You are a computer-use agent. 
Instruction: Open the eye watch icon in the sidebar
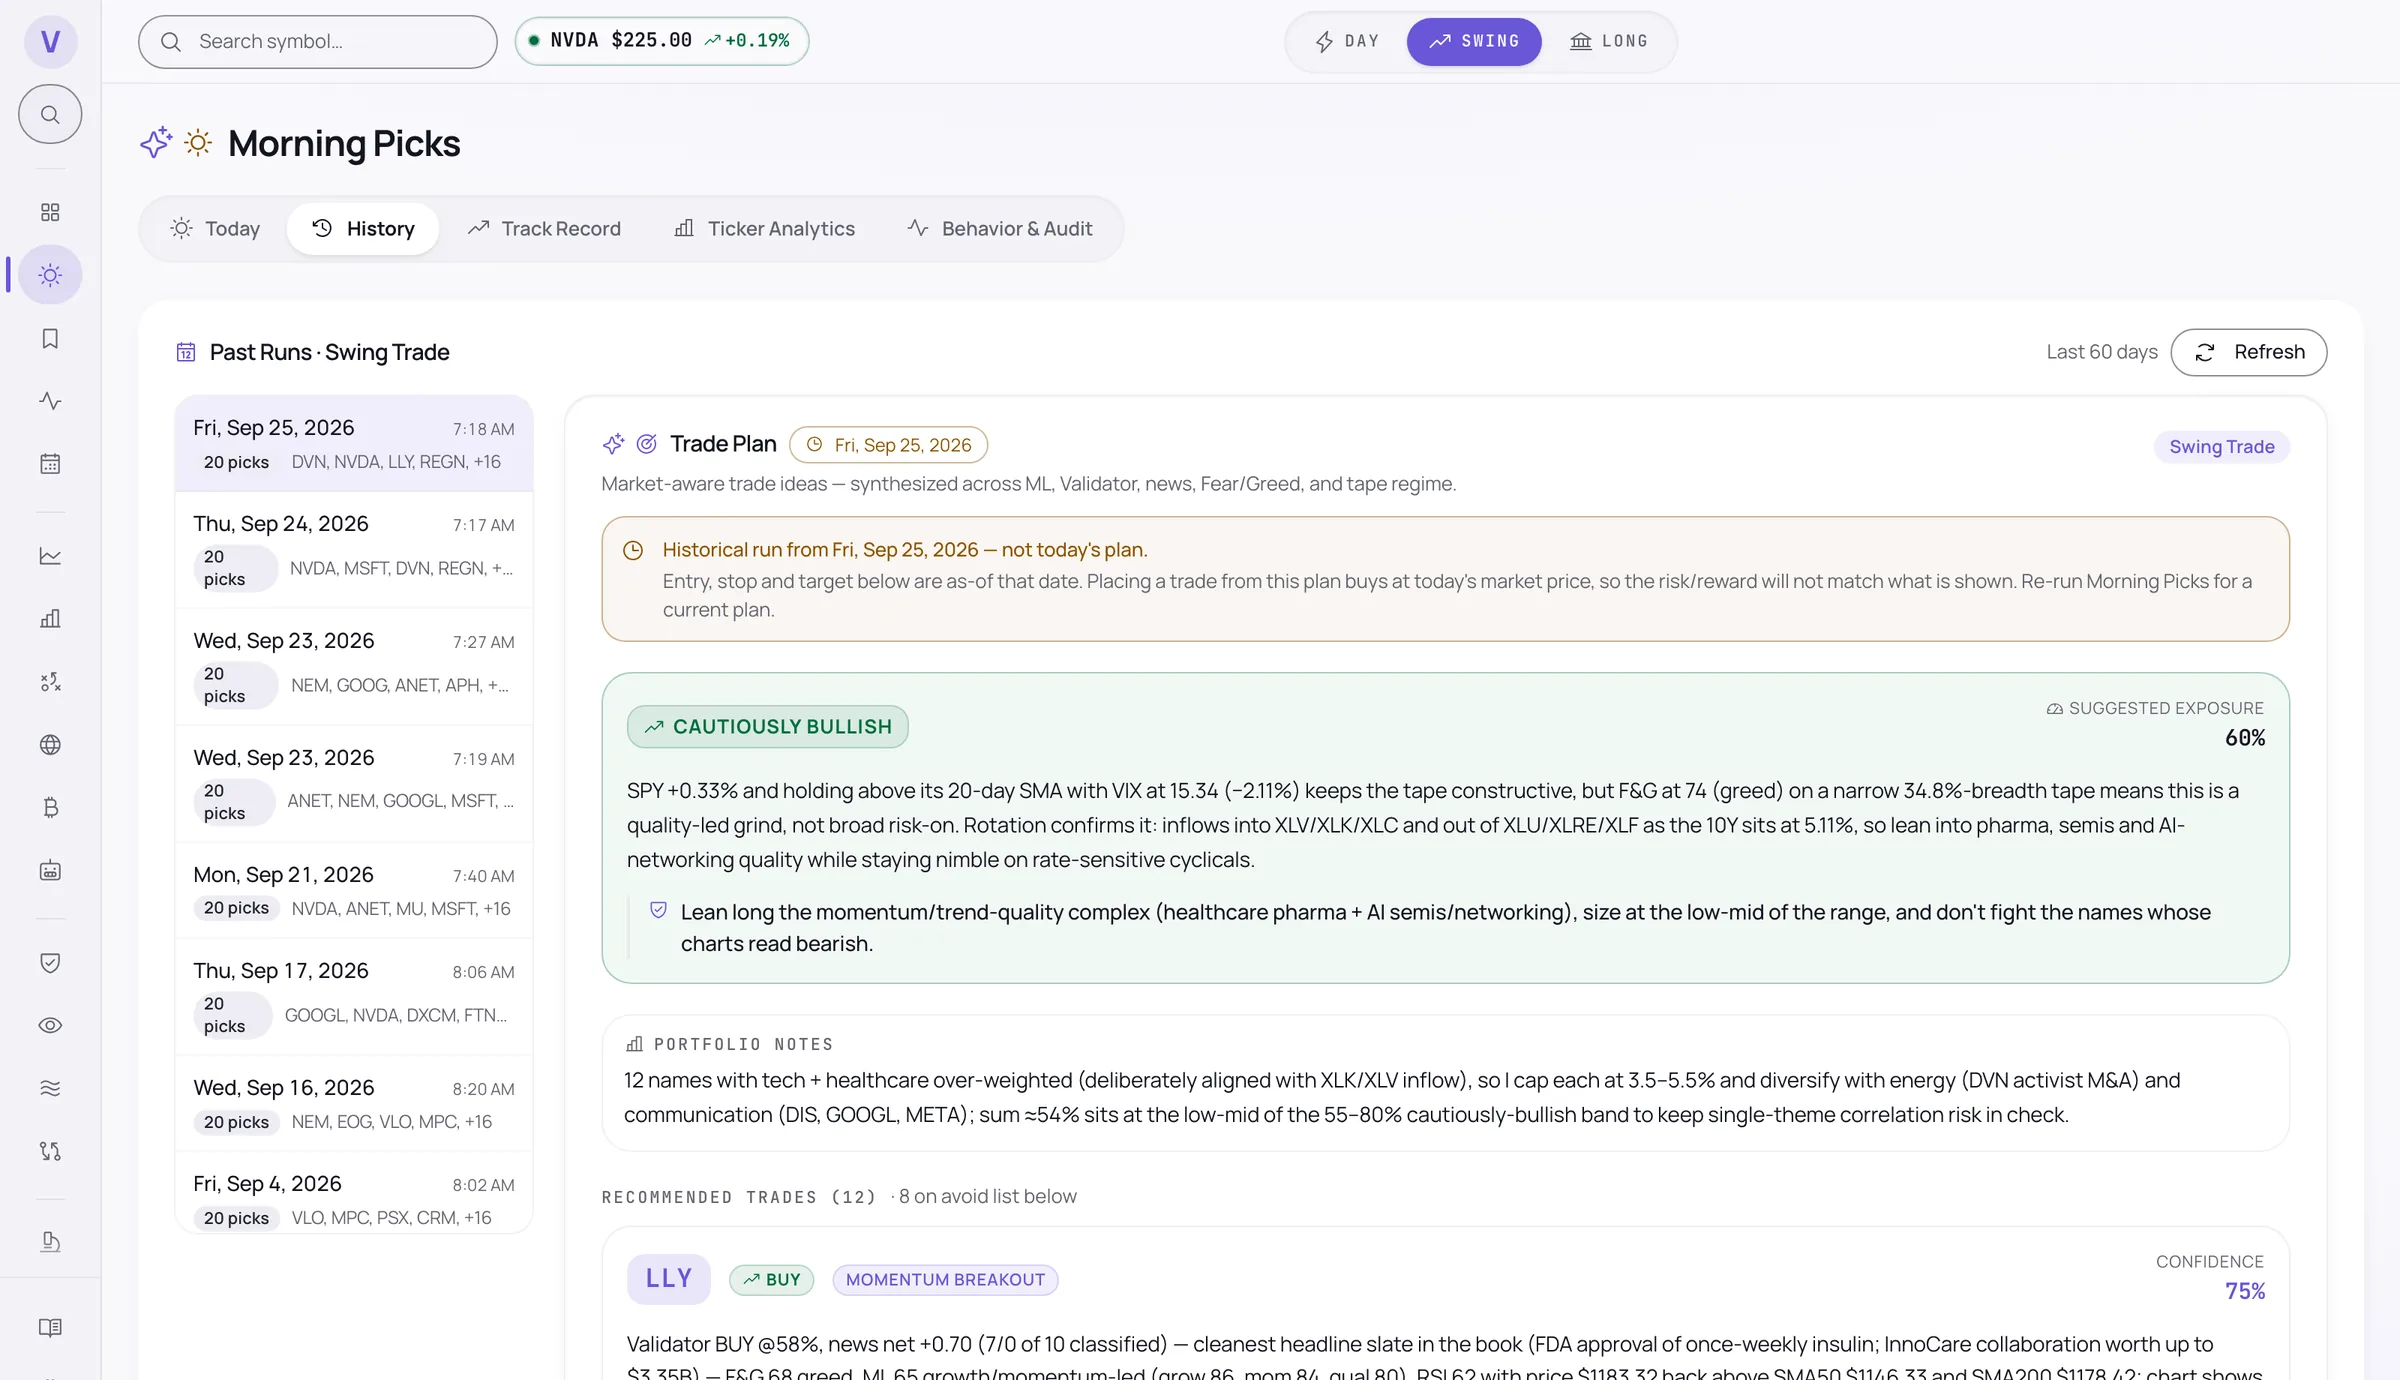click(50, 1025)
